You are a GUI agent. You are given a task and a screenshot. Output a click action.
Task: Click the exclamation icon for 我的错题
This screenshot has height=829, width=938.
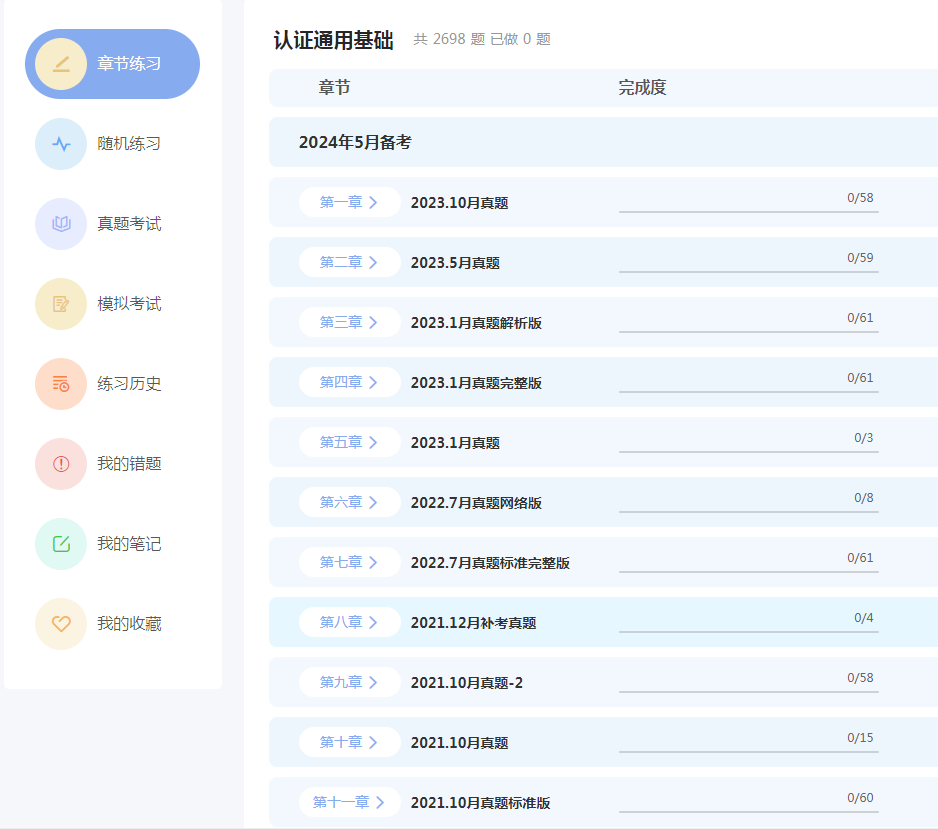point(61,464)
